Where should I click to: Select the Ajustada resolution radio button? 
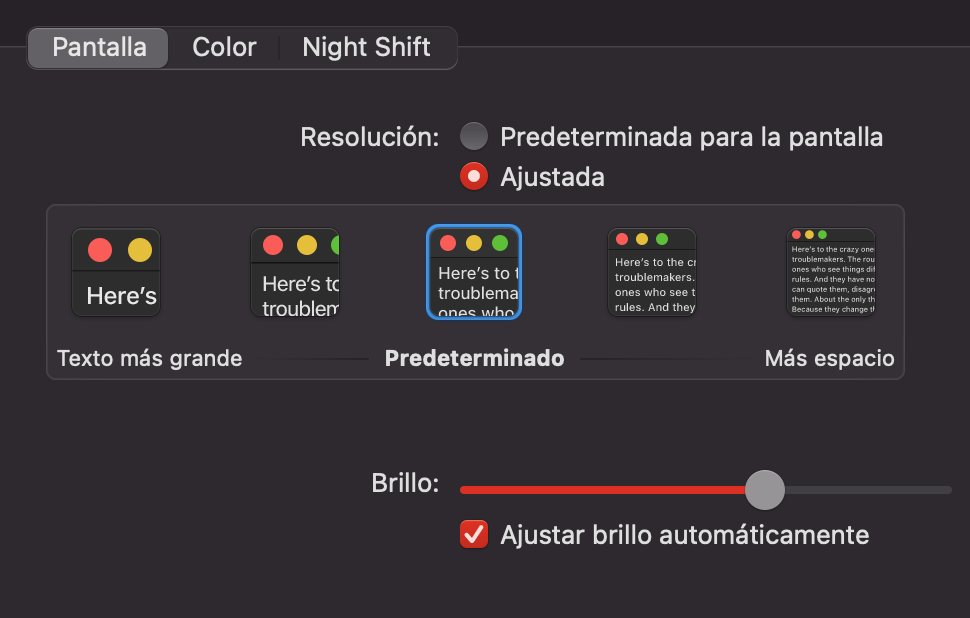pos(473,177)
